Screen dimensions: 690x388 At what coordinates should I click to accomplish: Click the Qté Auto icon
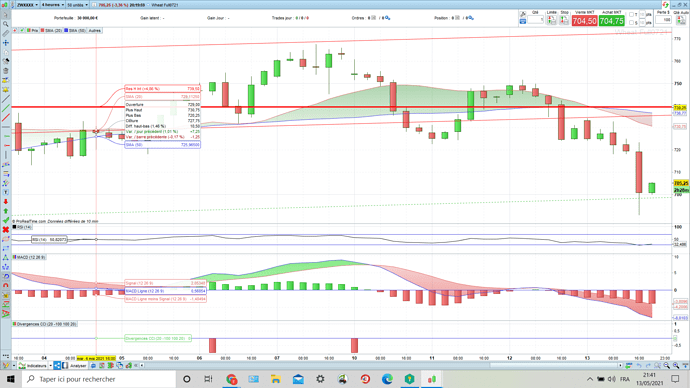[x=681, y=20]
